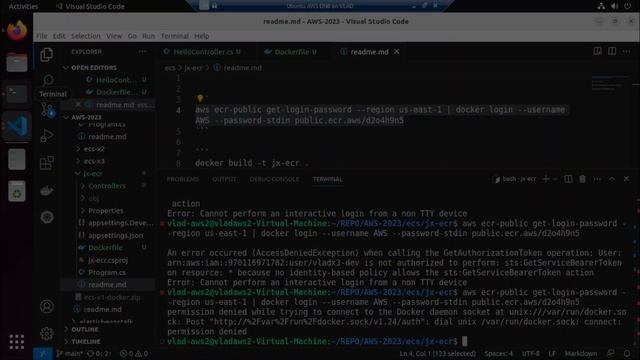Click the remote window indicator in status bar
This screenshot has width=640, height=360.
point(42,353)
